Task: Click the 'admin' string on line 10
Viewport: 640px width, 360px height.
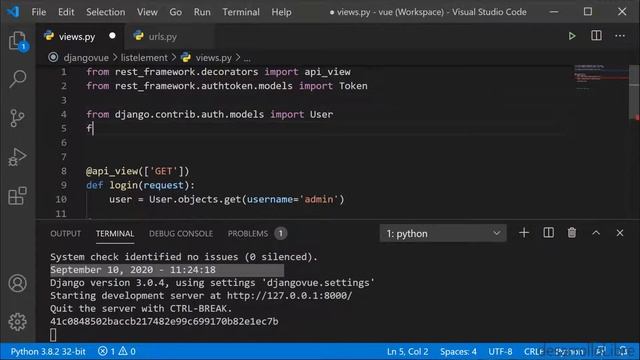Action: click(319, 199)
